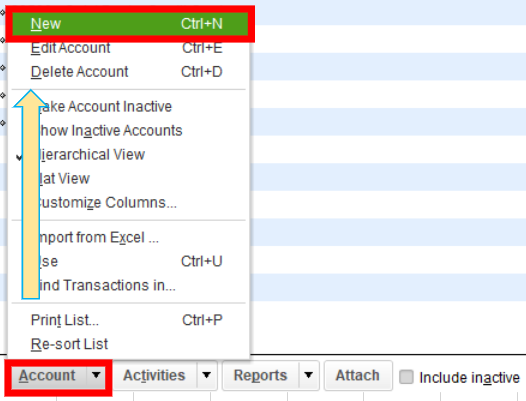Open the Reports dropdown arrow
This screenshot has width=526, height=401.
pos(309,375)
